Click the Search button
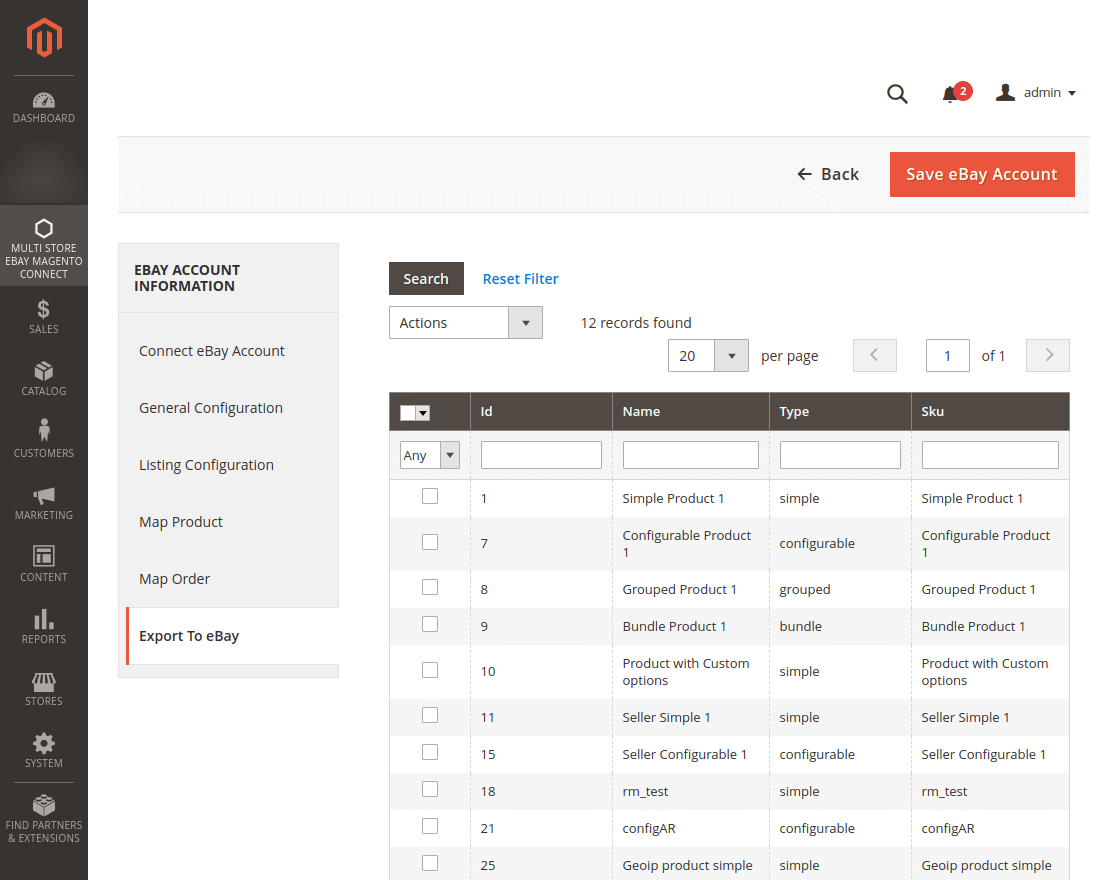This screenshot has width=1120, height=880. coord(426,279)
